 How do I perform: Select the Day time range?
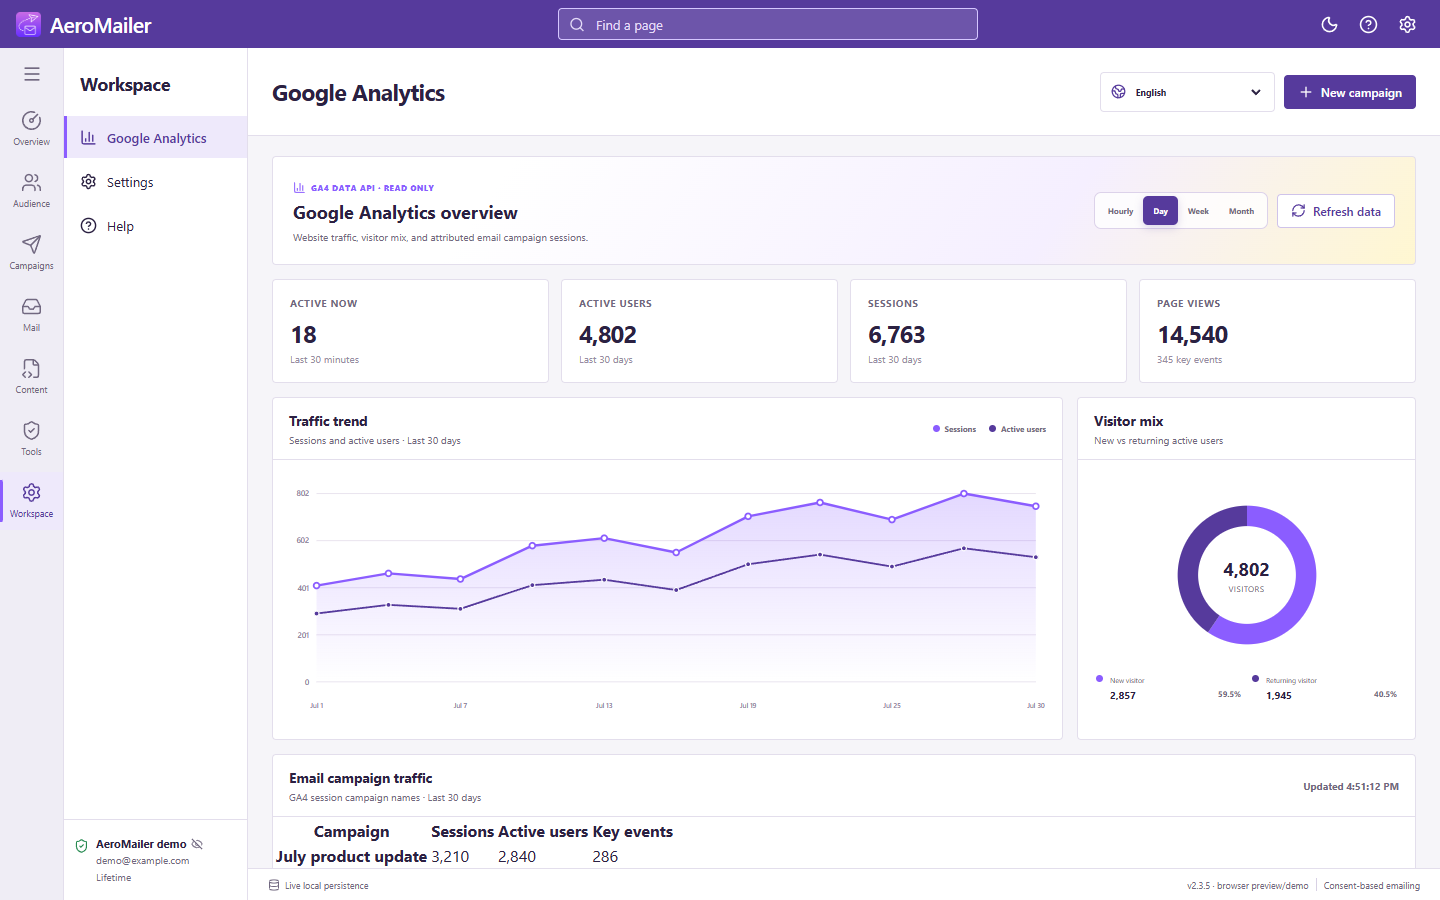pyautogui.click(x=1160, y=211)
